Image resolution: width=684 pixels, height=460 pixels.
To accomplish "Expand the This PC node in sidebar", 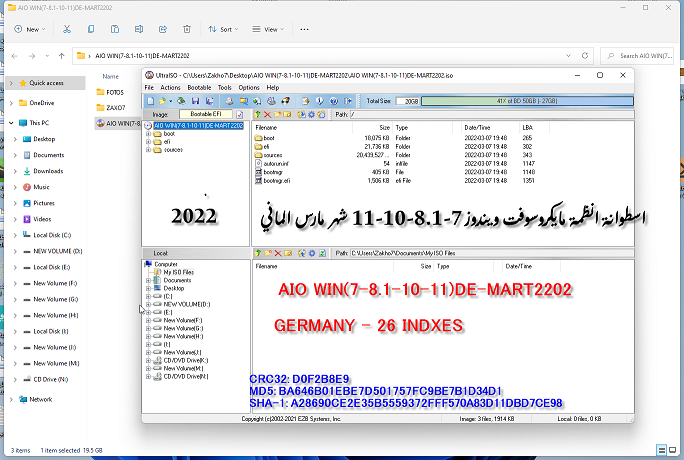I will (x=12, y=123).
